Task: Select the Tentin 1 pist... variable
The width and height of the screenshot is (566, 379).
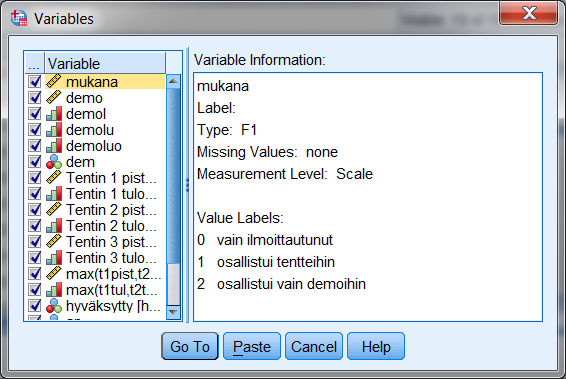Action: [111, 178]
